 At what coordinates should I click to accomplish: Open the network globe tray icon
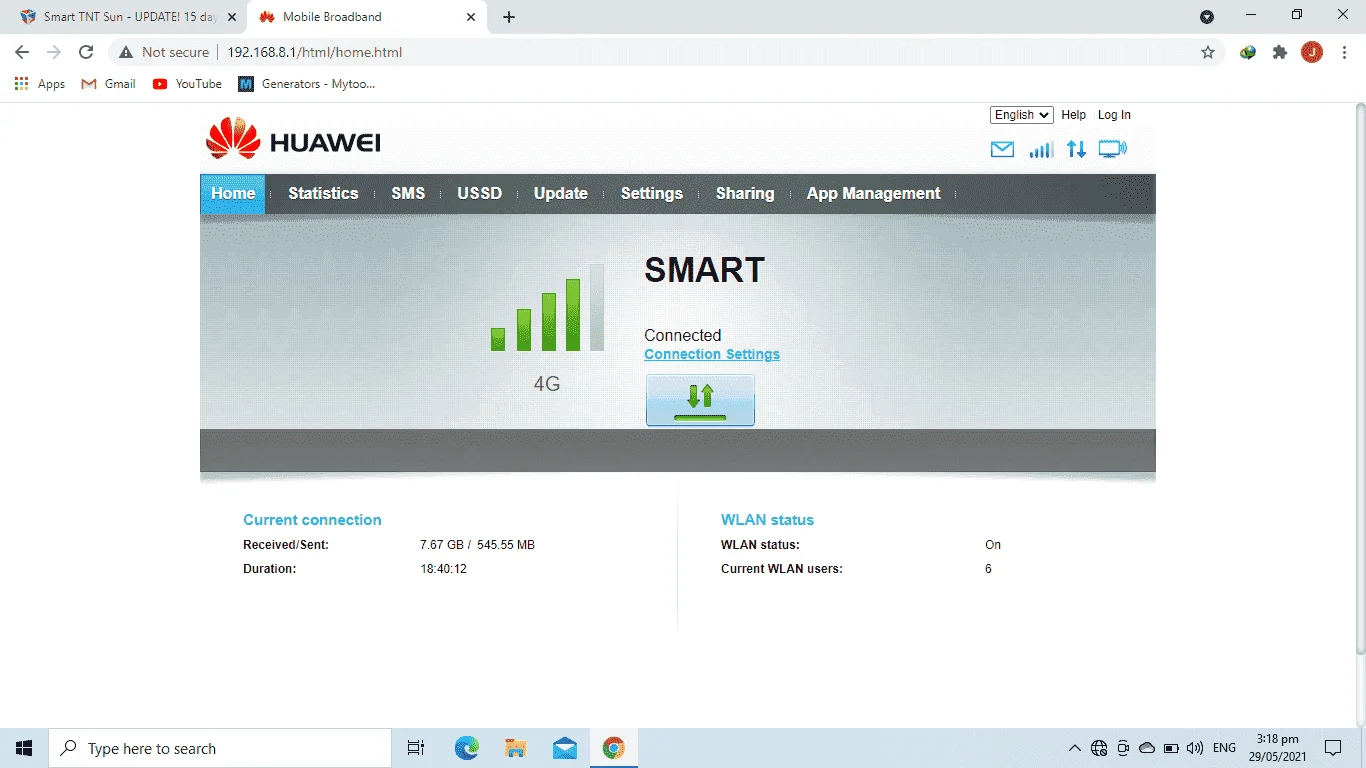point(1099,748)
